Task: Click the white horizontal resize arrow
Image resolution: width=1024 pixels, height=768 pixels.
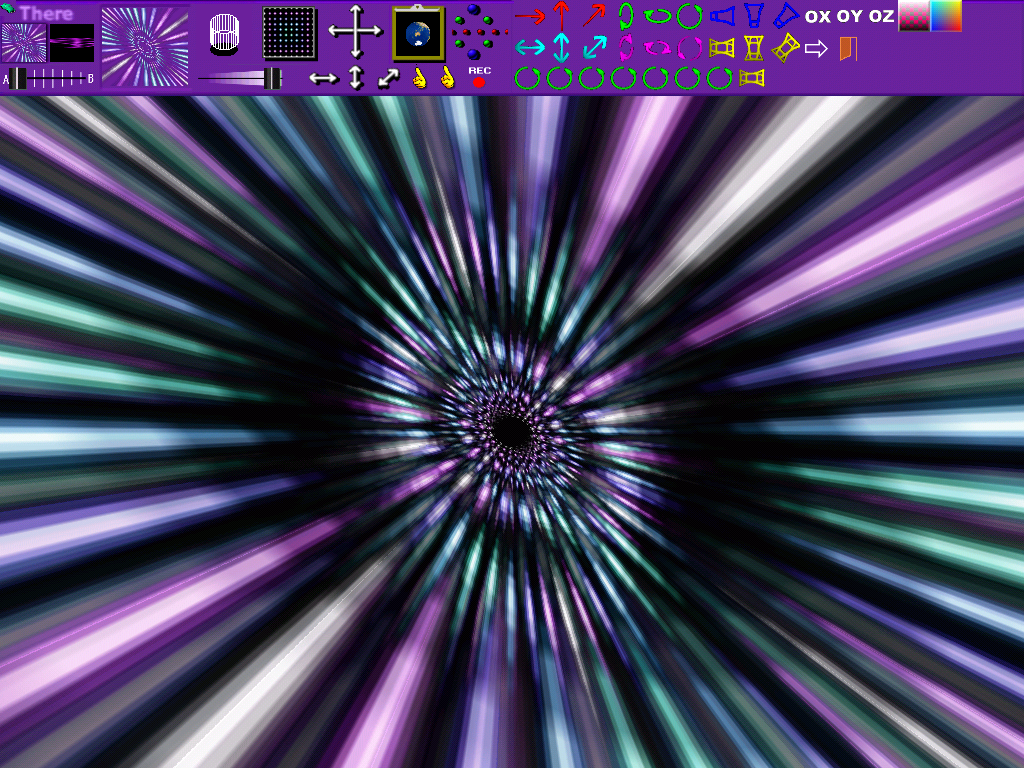Action: (x=324, y=79)
